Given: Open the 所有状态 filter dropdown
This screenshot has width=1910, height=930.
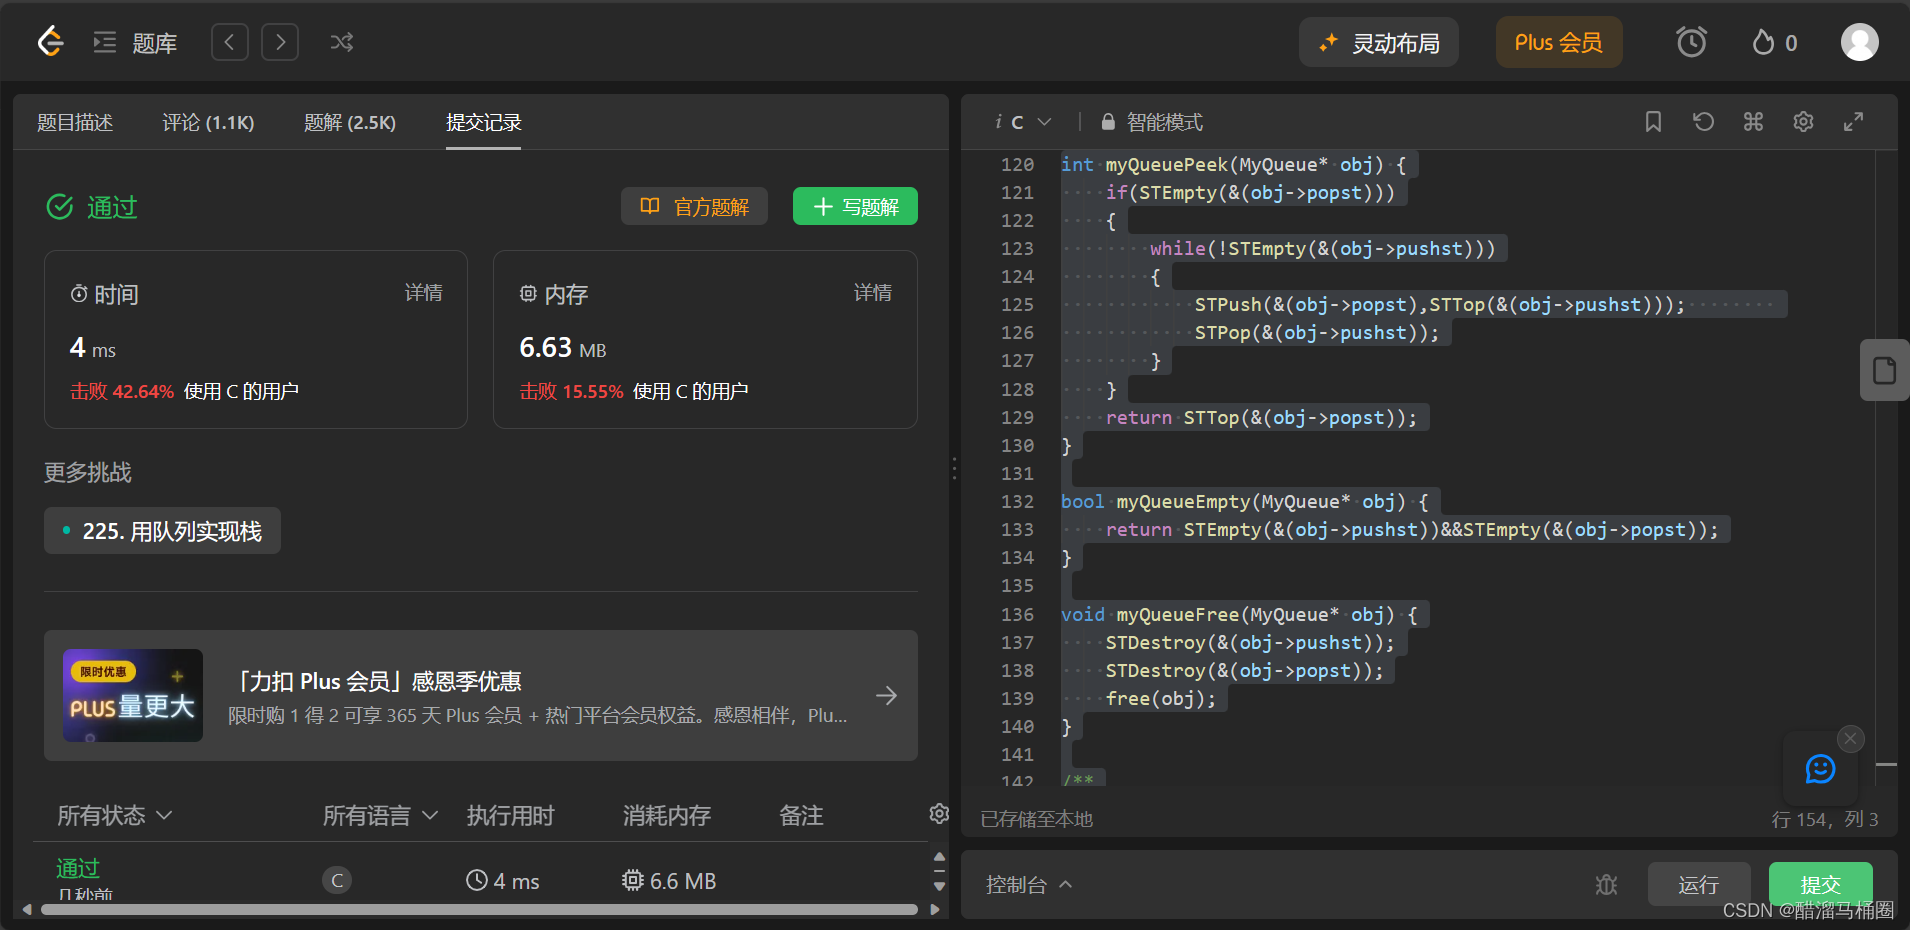Looking at the screenshot, I should click(113, 815).
